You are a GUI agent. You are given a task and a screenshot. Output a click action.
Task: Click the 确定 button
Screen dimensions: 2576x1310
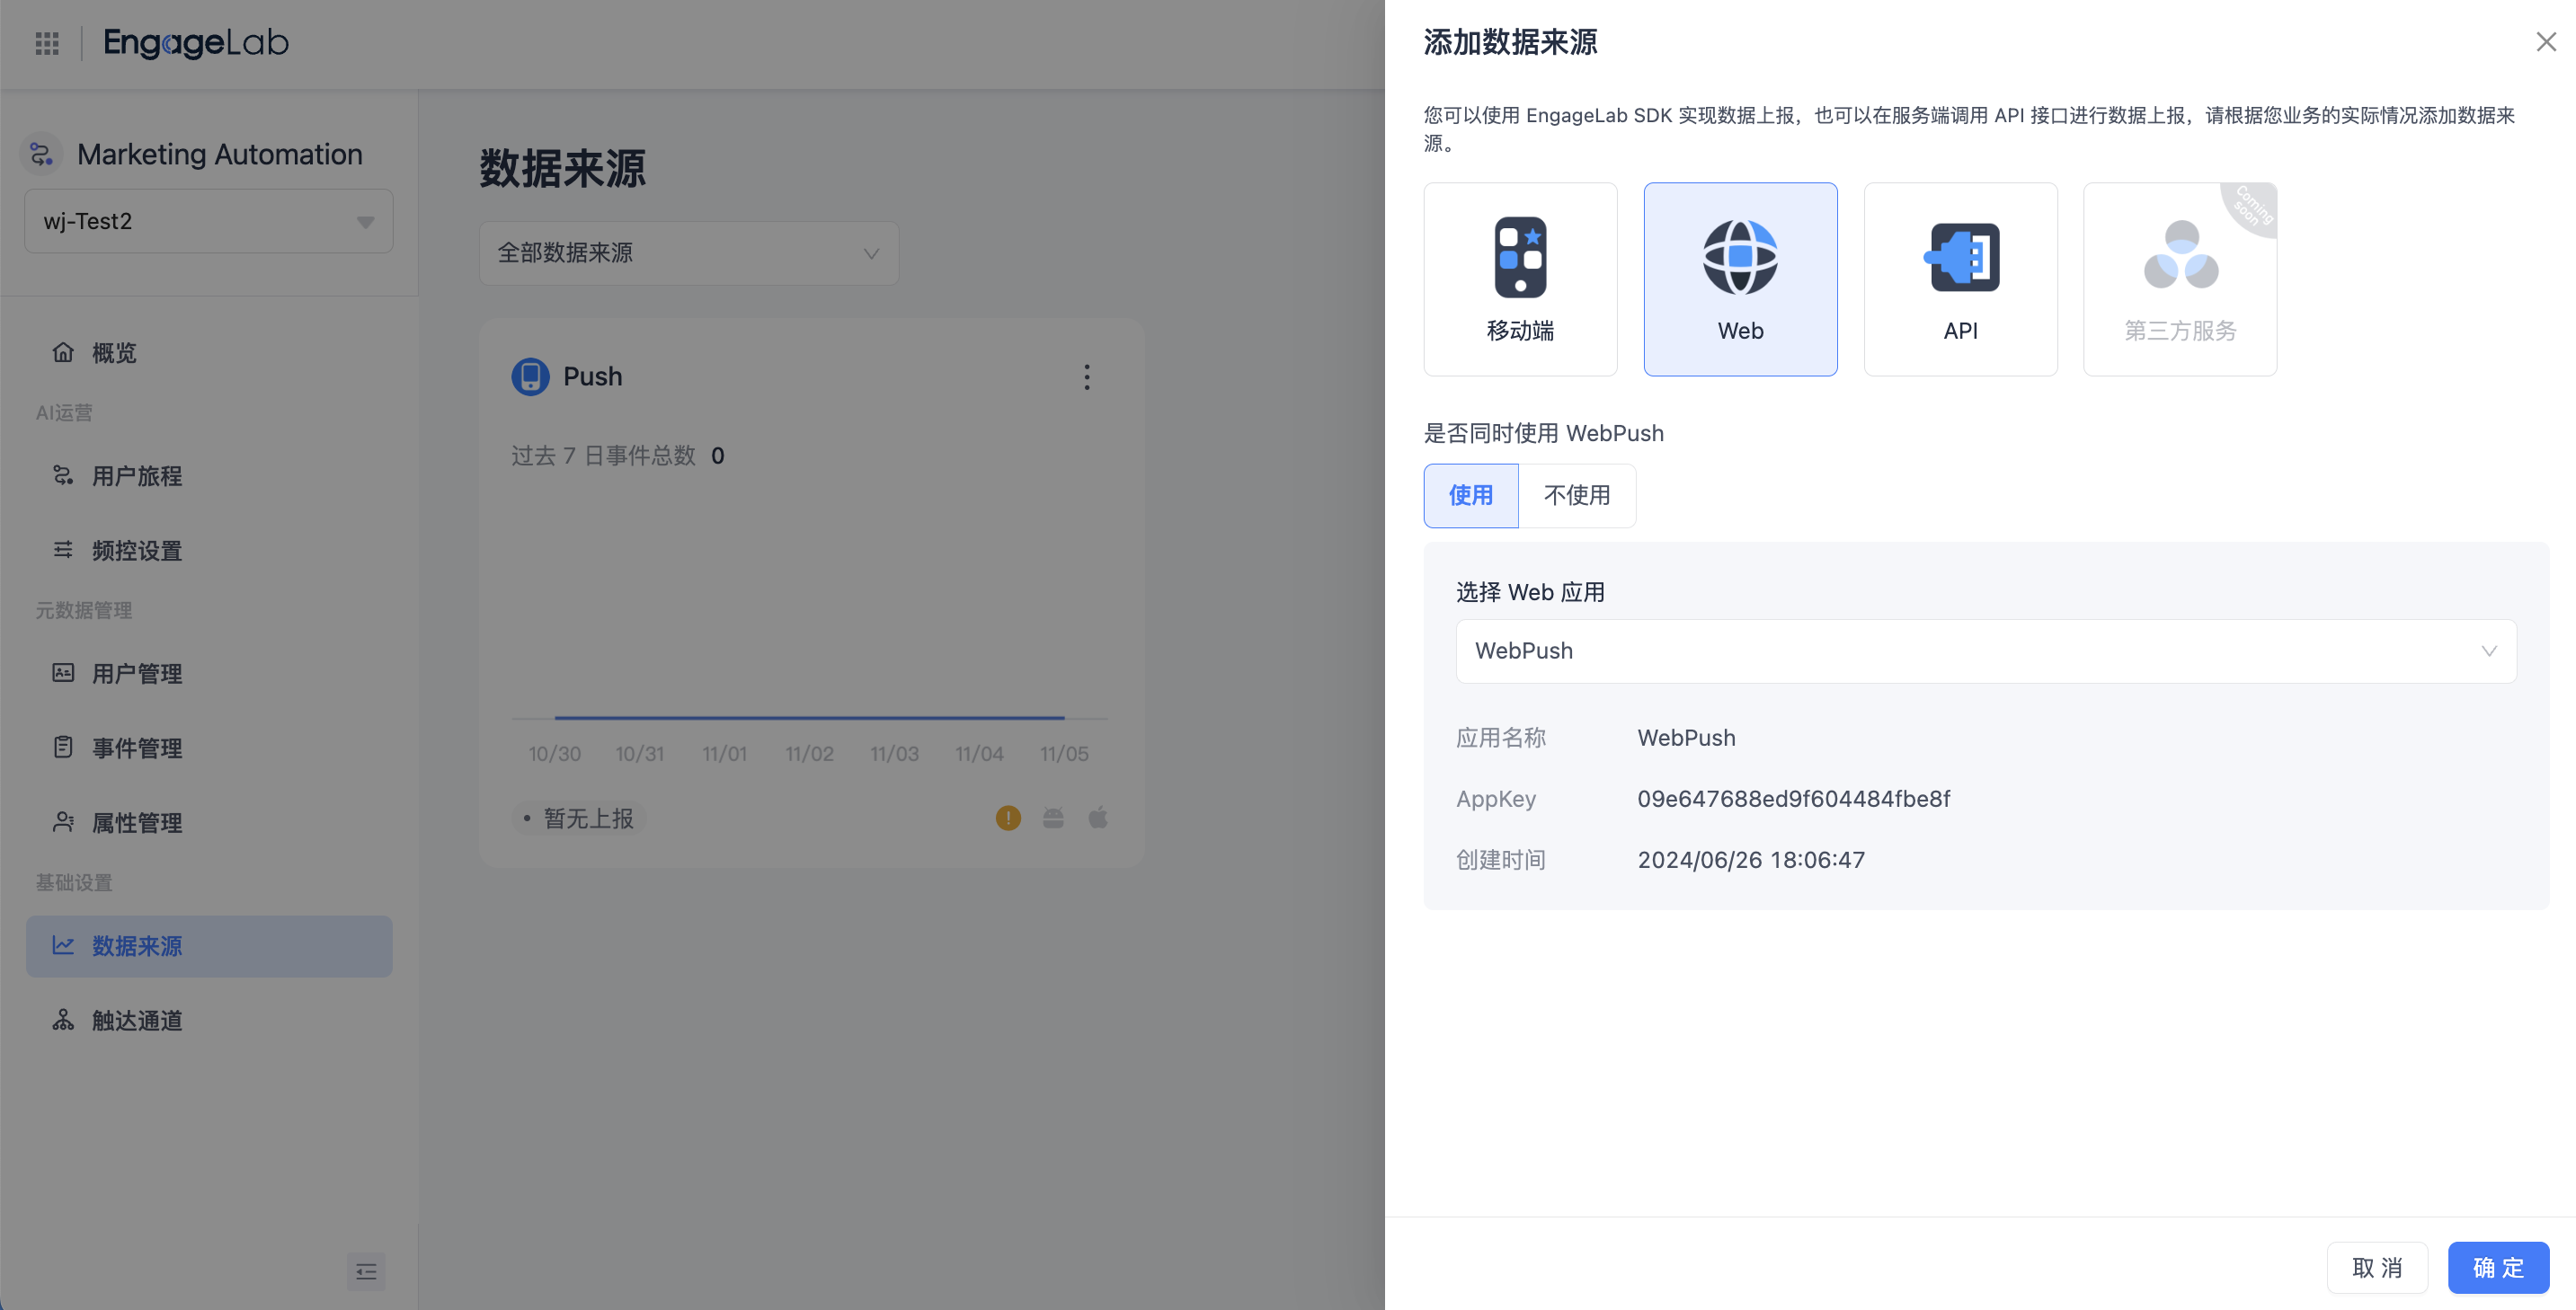coord(2498,1267)
